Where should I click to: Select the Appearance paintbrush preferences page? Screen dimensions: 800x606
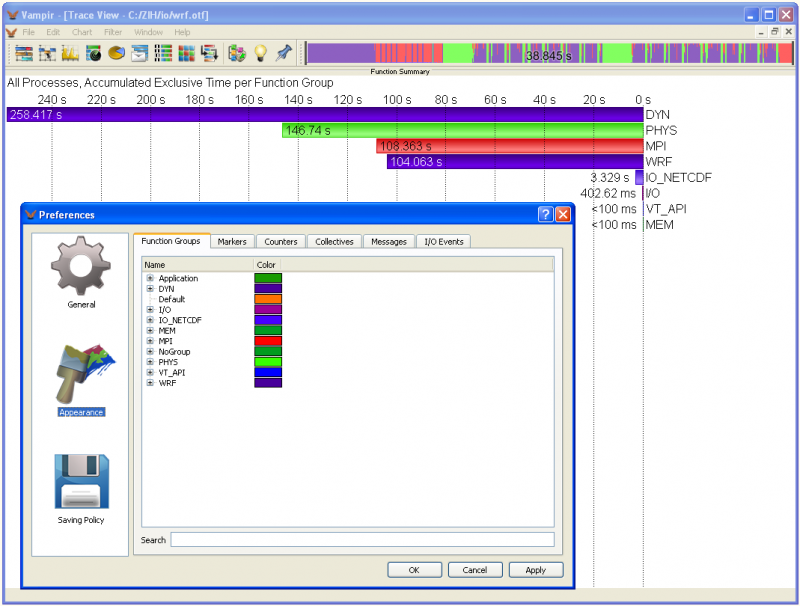(82, 381)
